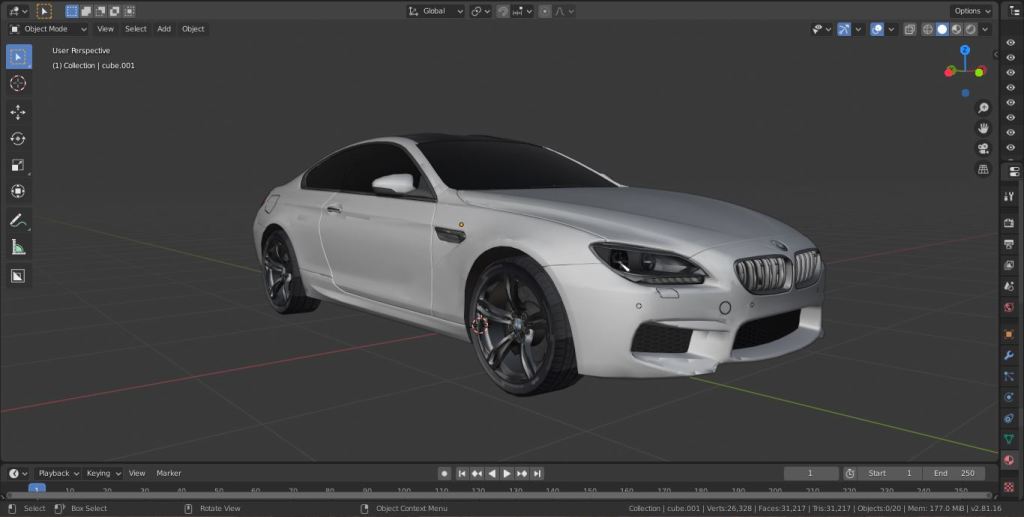Click the camera view icon
Image resolution: width=1024 pixels, height=517 pixels.
click(x=983, y=149)
